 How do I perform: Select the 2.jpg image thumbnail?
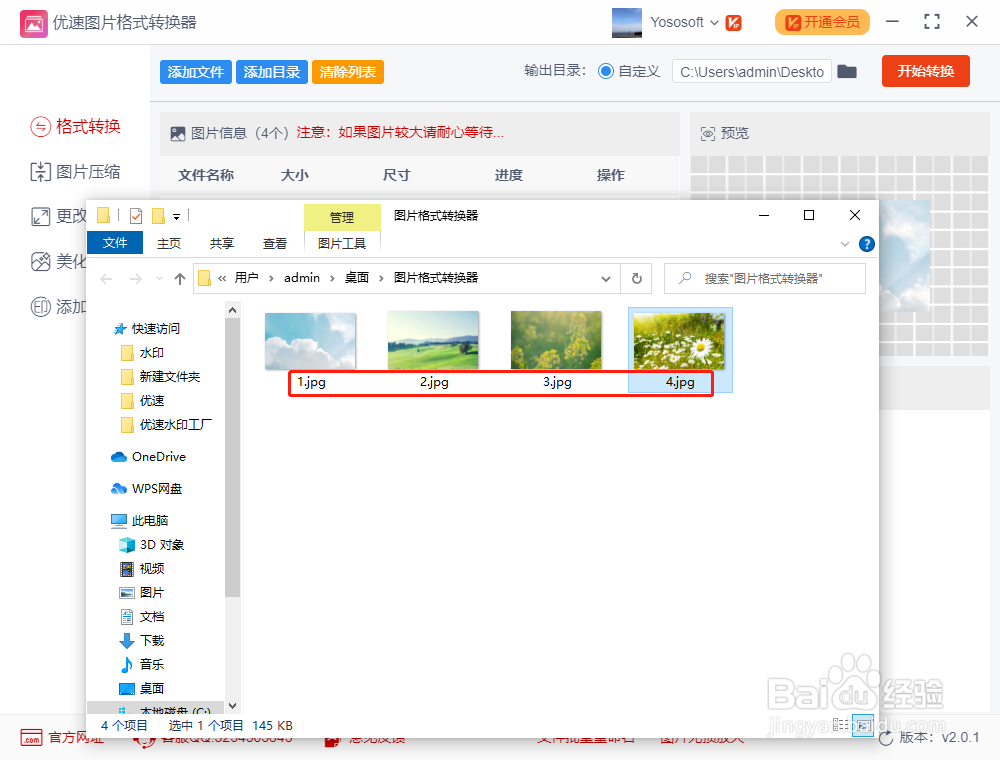[433, 340]
